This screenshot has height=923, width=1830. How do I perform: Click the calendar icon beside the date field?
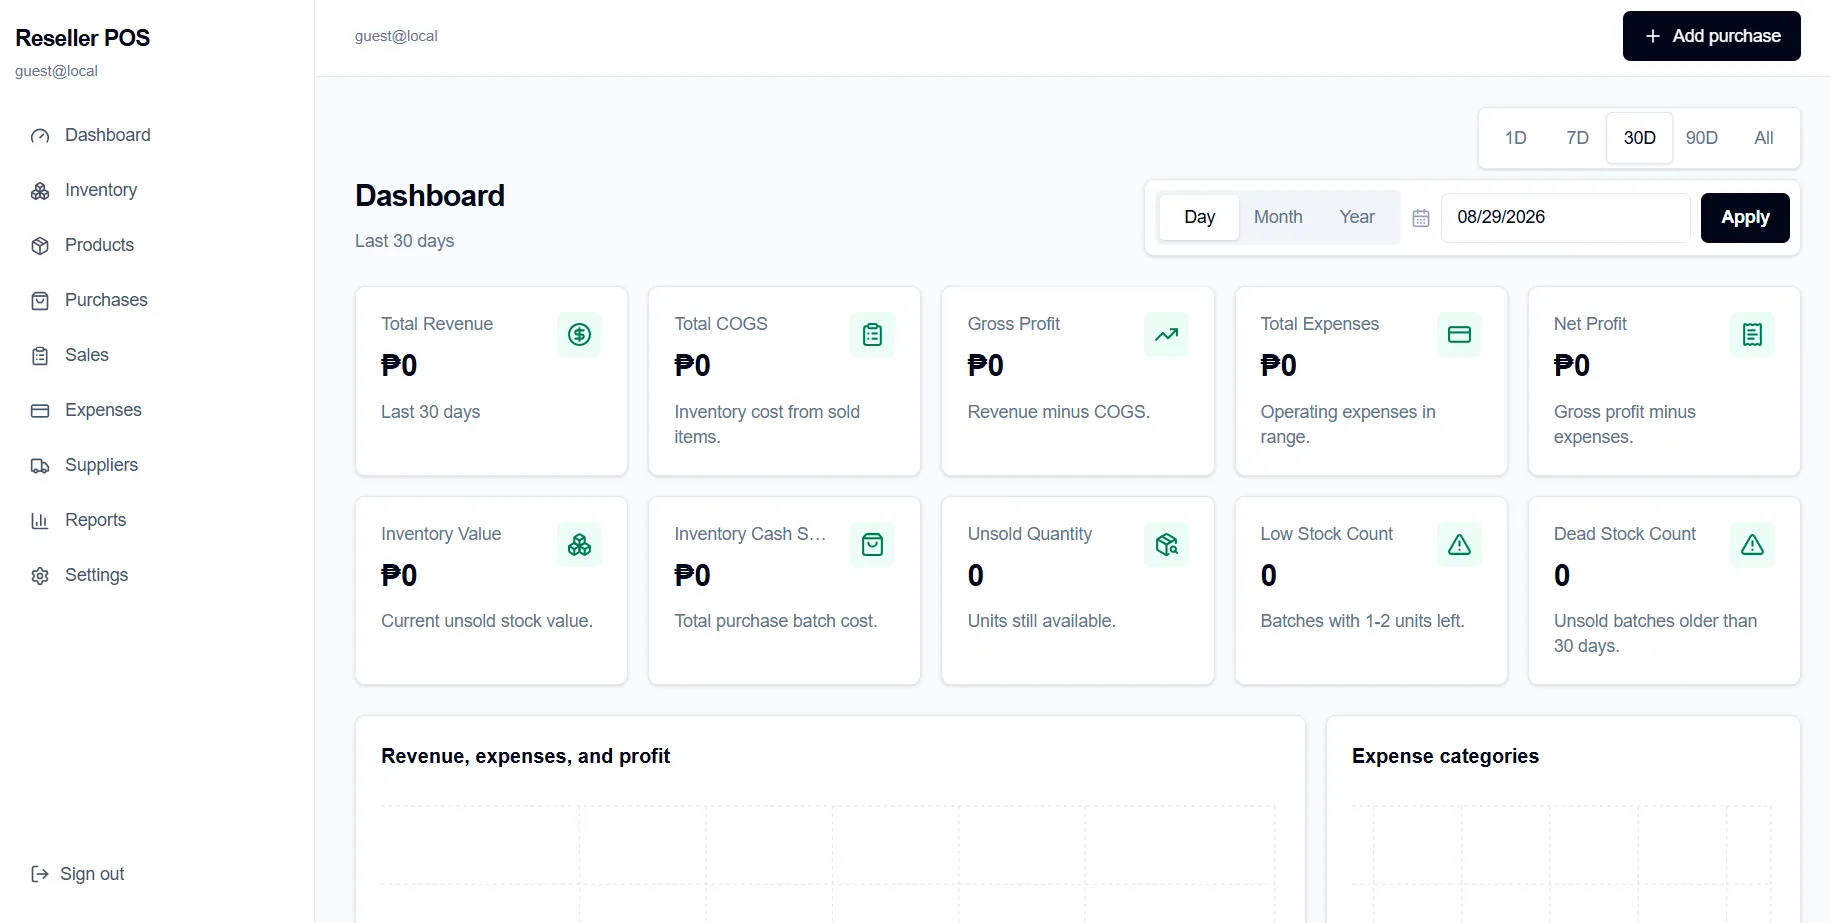1421,218
